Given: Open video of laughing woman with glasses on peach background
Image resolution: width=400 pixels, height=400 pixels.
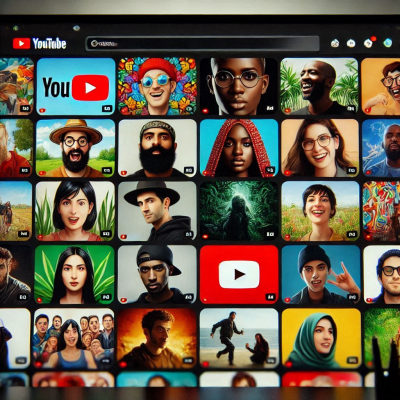Looking at the screenshot, I should point(320,148).
